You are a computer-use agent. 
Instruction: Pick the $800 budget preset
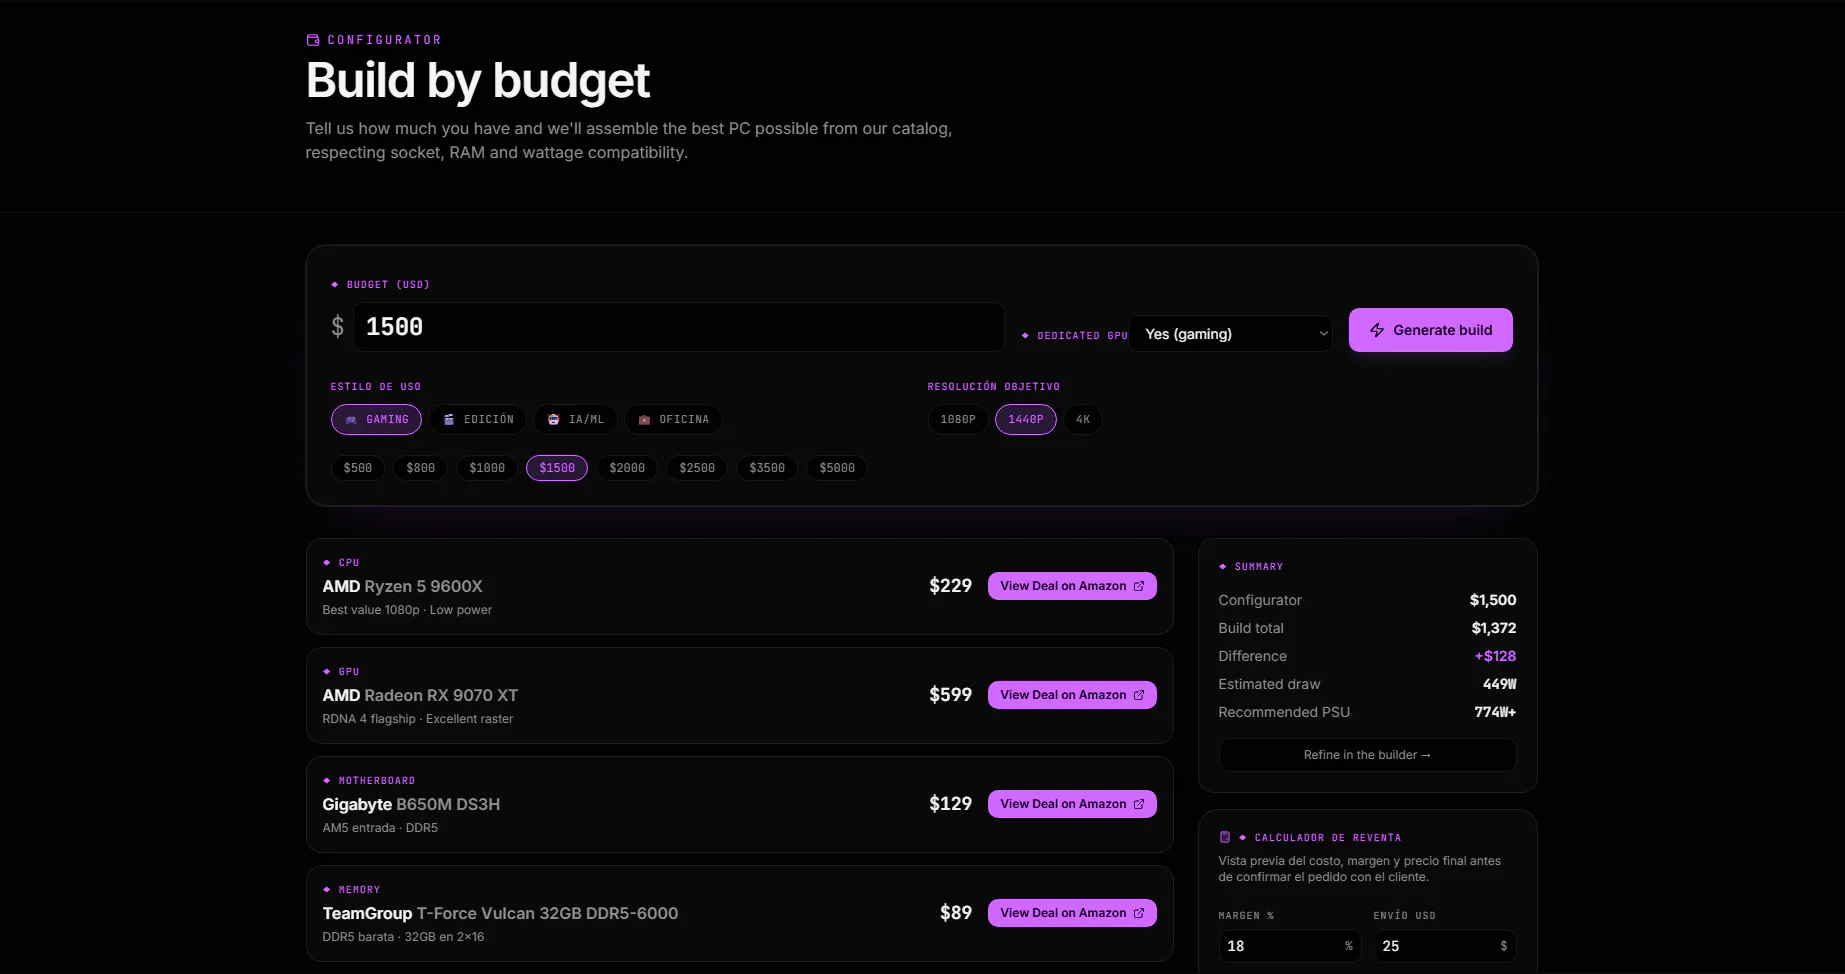pos(421,468)
